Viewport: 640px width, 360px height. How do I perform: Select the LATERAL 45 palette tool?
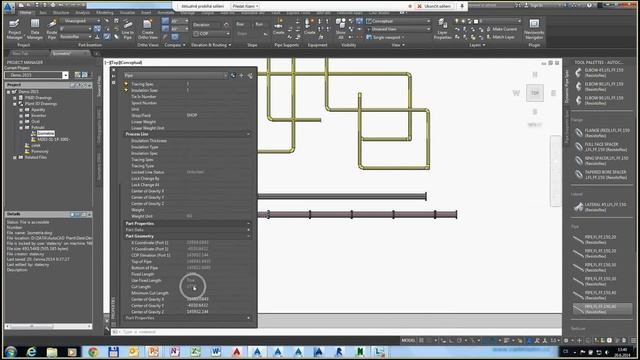pyautogui.click(x=600, y=207)
